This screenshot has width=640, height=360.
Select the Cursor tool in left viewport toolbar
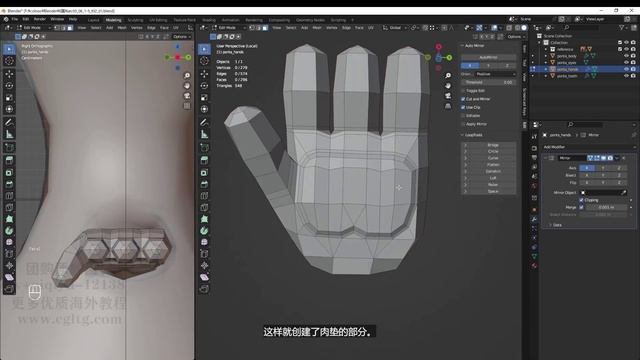point(9,61)
